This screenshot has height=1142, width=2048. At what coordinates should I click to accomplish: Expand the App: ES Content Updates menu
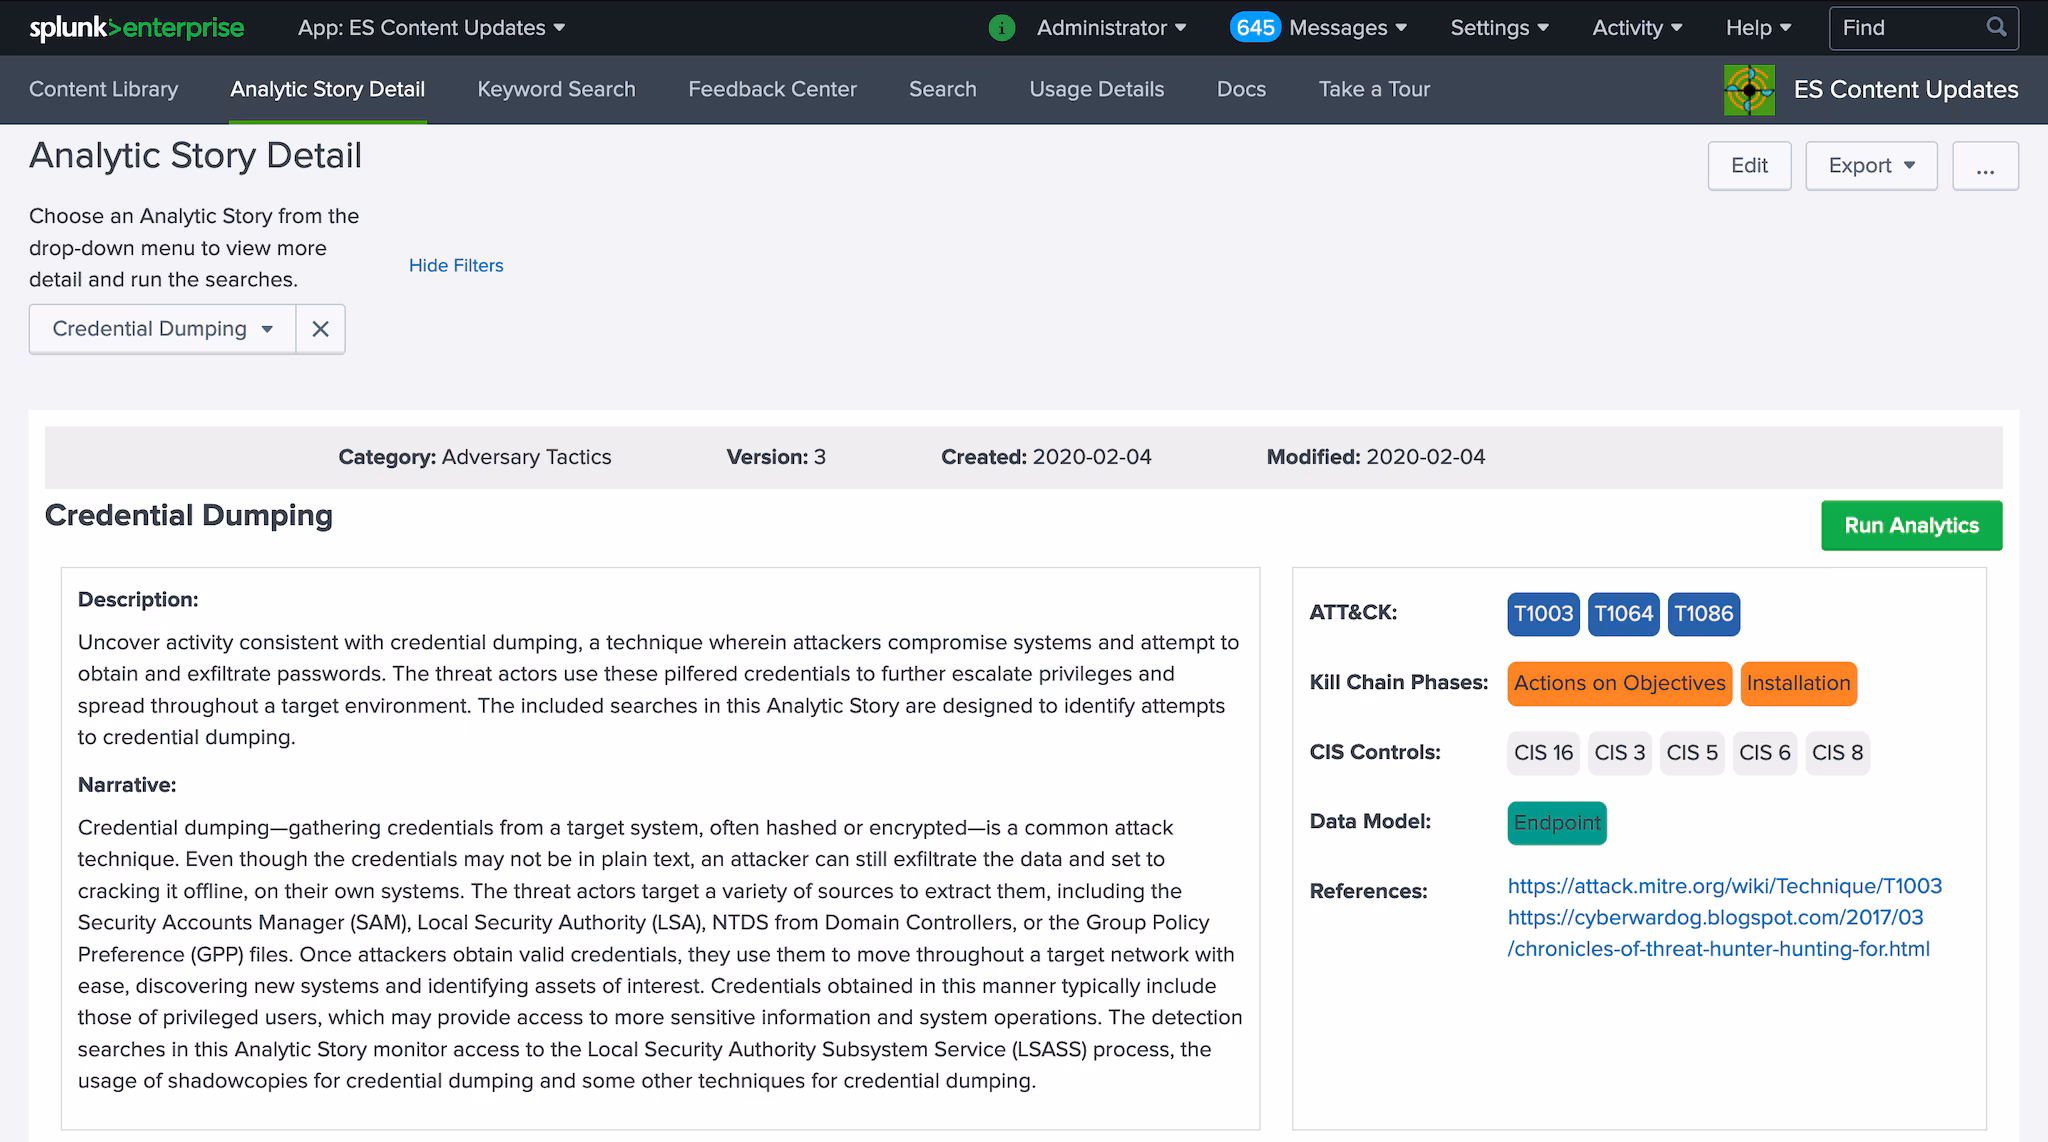click(431, 28)
